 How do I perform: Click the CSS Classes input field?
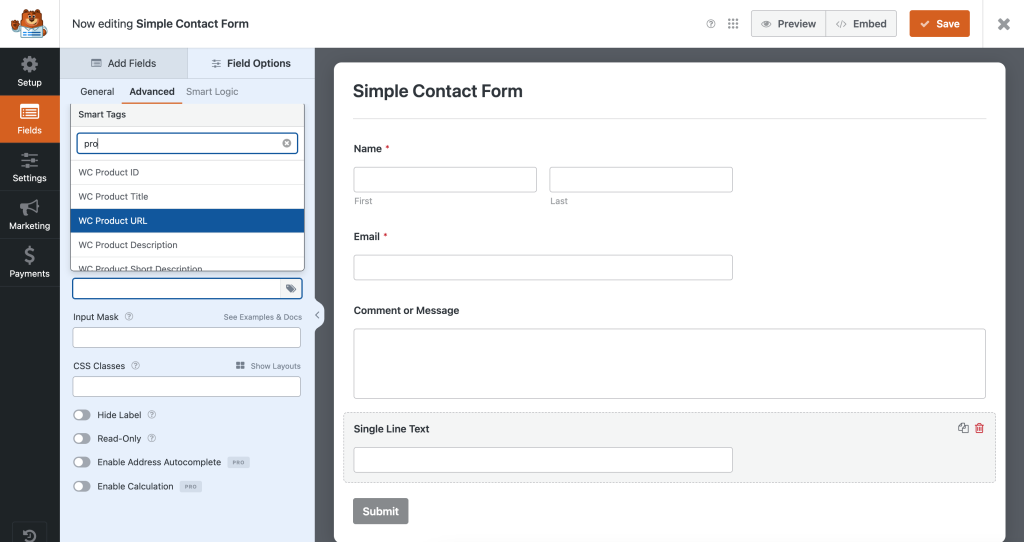click(x=187, y=386)
